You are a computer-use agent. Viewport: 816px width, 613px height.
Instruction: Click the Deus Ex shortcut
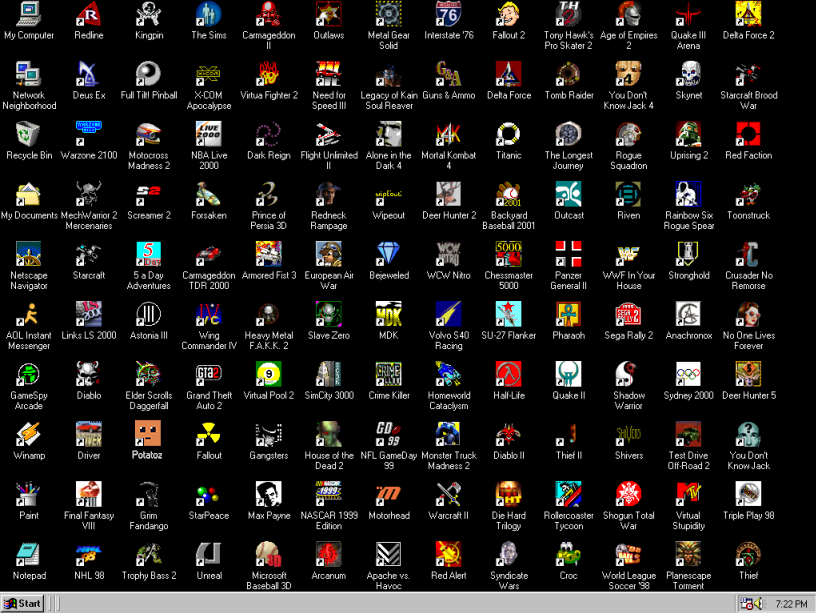click(89, 74)
